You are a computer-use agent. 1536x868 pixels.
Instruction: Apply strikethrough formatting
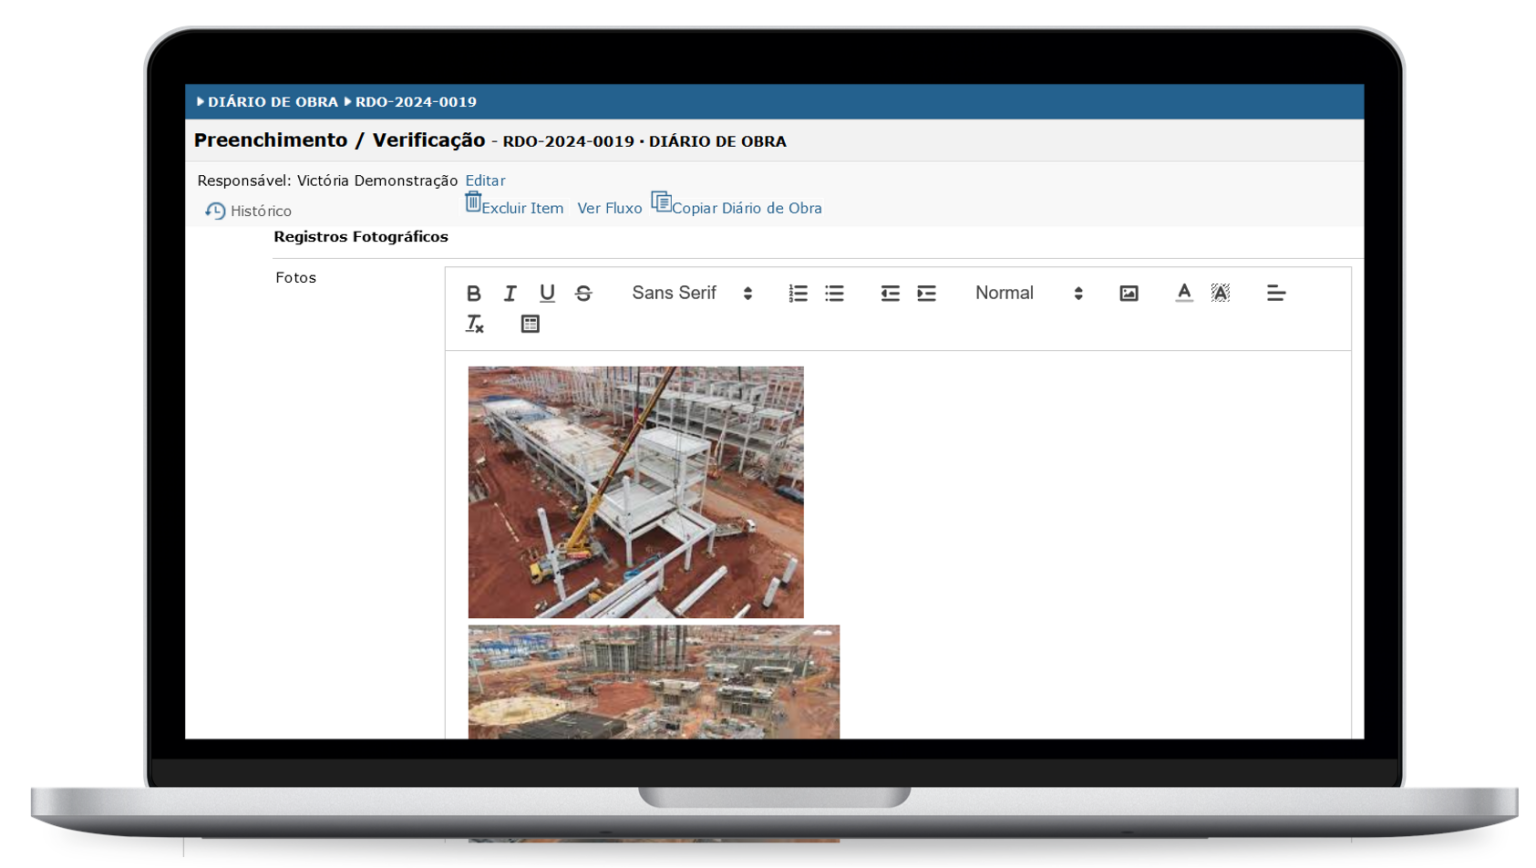584,293
